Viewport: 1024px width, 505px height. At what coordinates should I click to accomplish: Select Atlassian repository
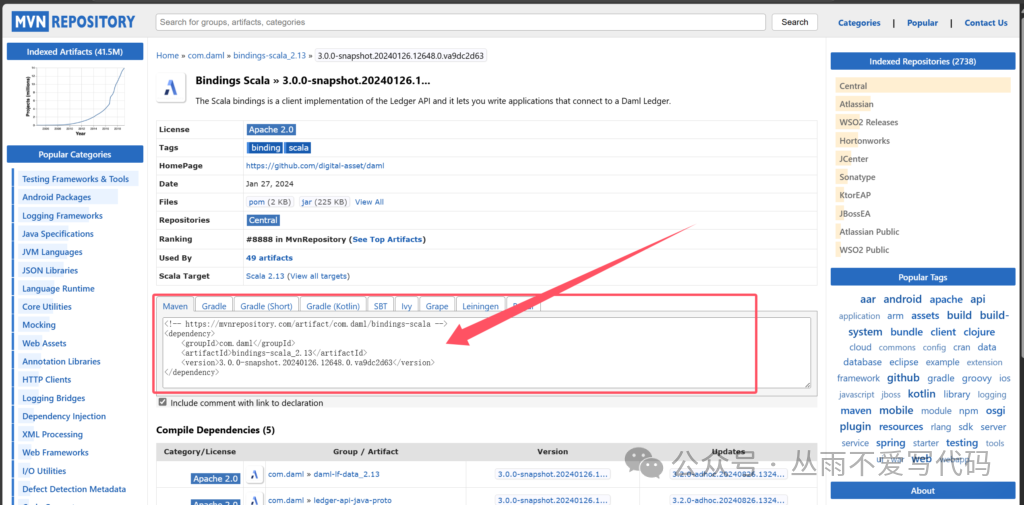(856, 104)
